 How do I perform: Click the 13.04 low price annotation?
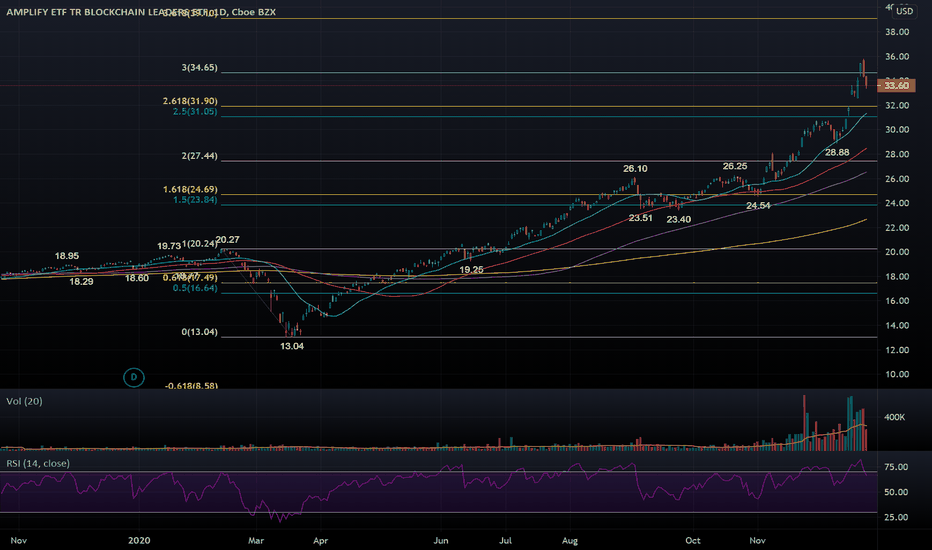[x=292, y=346]
